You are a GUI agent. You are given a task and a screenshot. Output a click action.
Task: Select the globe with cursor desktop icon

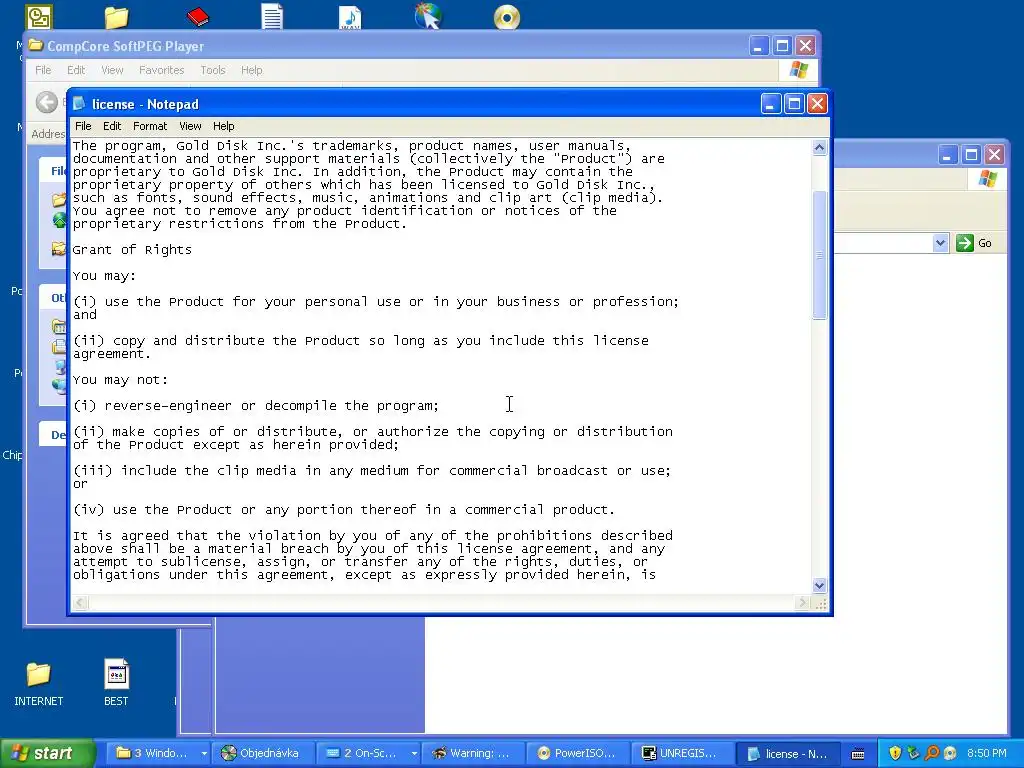[x=428, y=16]
